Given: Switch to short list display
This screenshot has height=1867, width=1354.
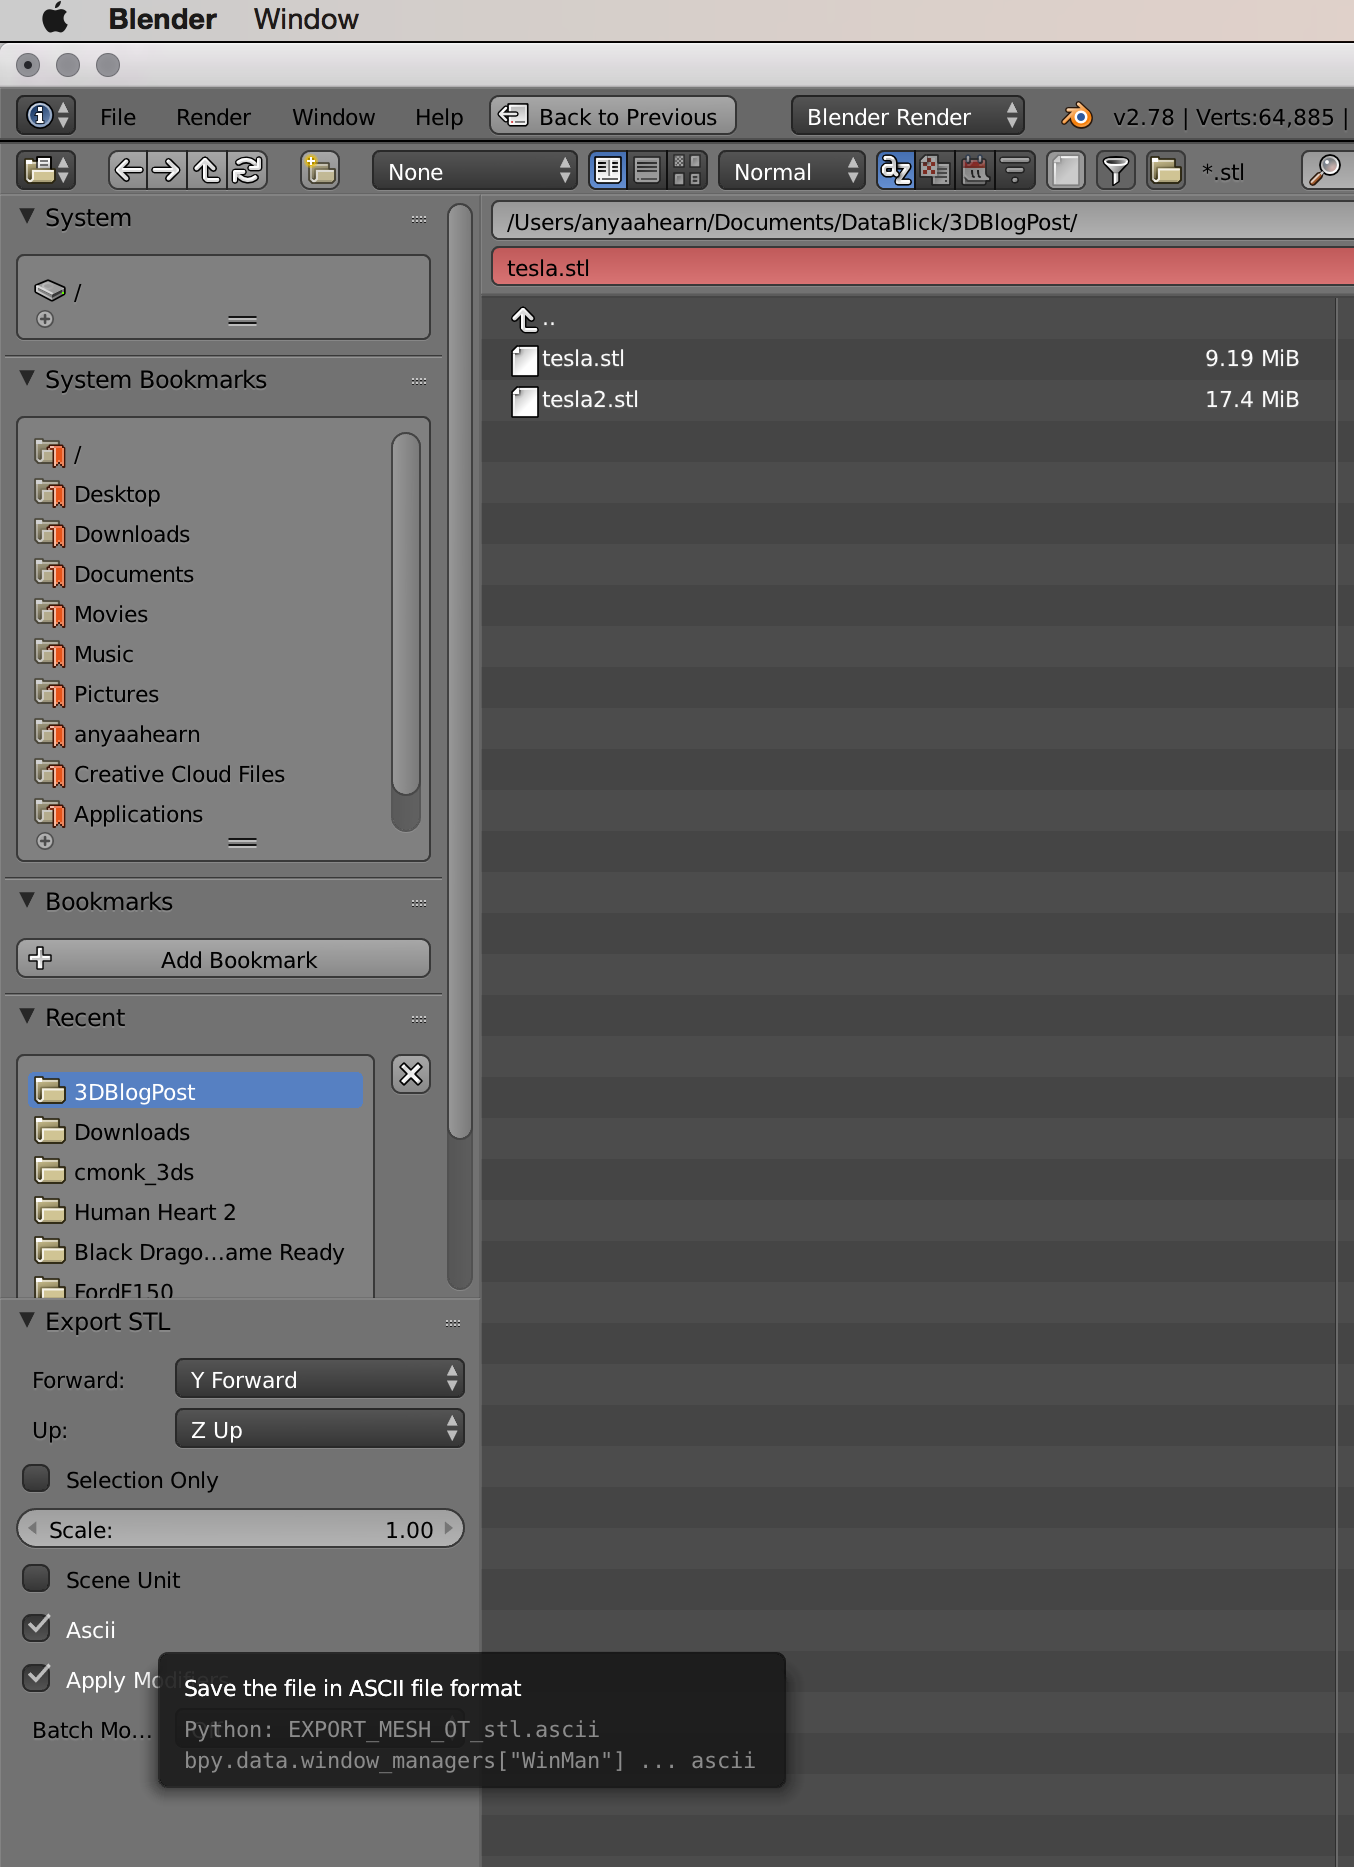Looking at the screenshot, I should click(608, 171).
